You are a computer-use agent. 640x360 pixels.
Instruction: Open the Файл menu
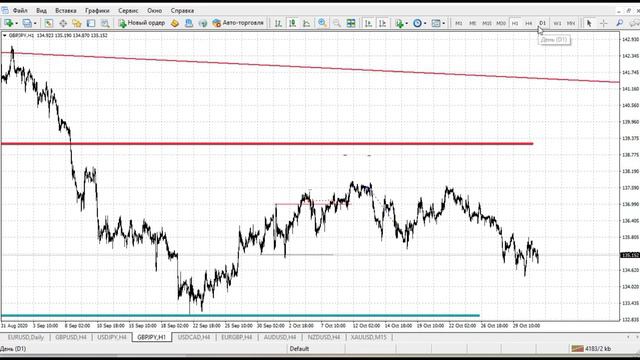(x=20, y=11)
